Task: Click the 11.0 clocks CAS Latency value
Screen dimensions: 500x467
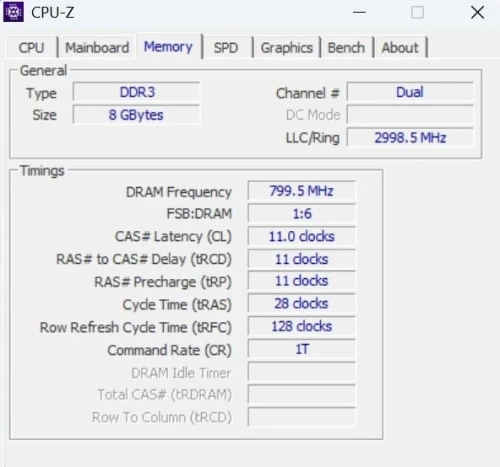Action: point(302,236)
